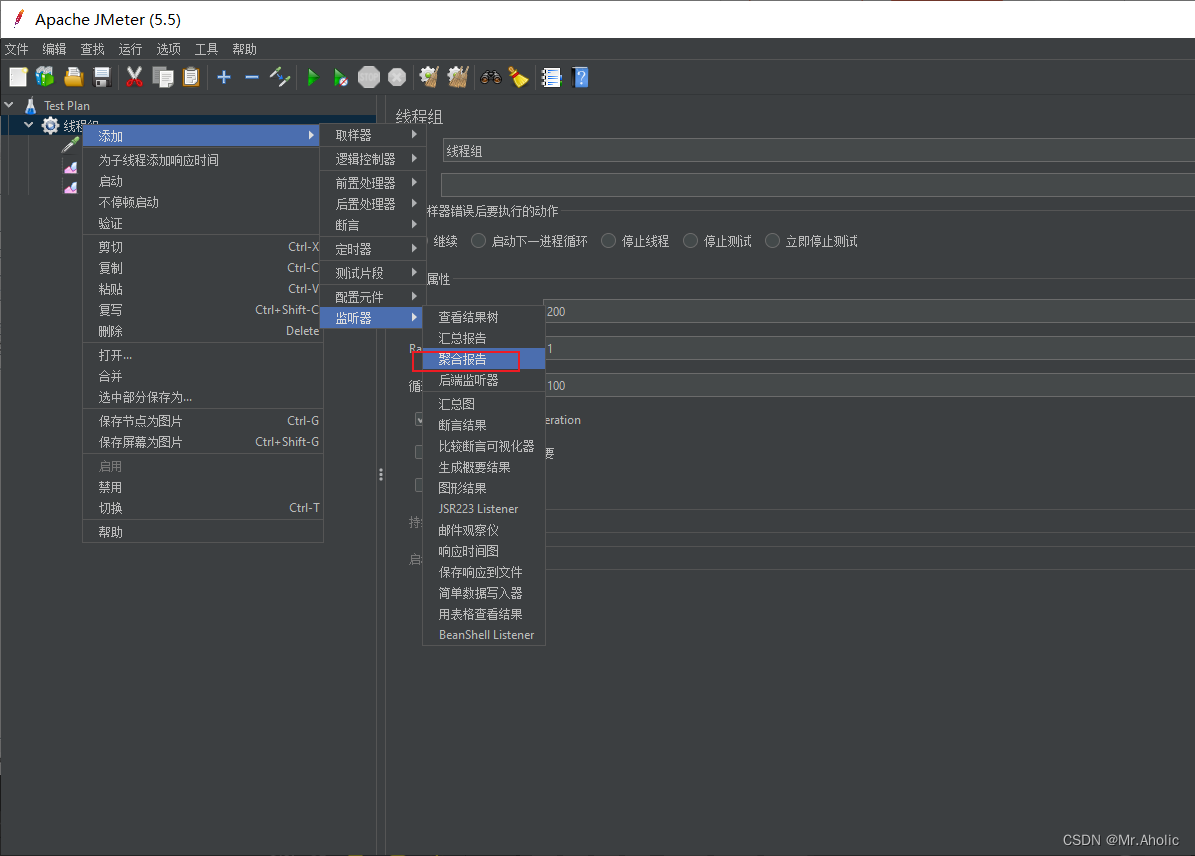Open the Templates toolbar icon
1195x856 pixels.
point(46,77)
